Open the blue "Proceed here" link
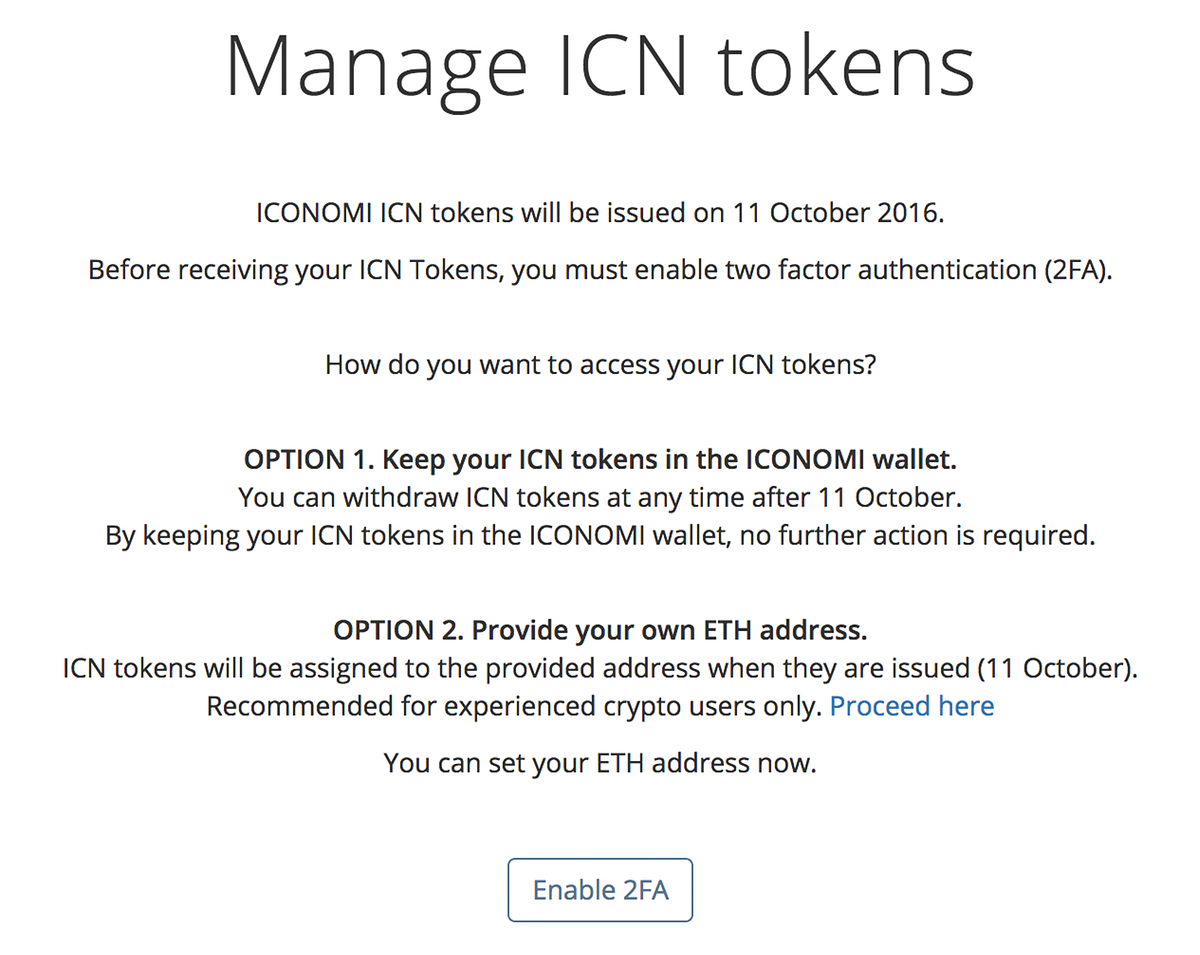Image resolution: width=1200 pixels, height=955 pixels. tap(912, 706)
